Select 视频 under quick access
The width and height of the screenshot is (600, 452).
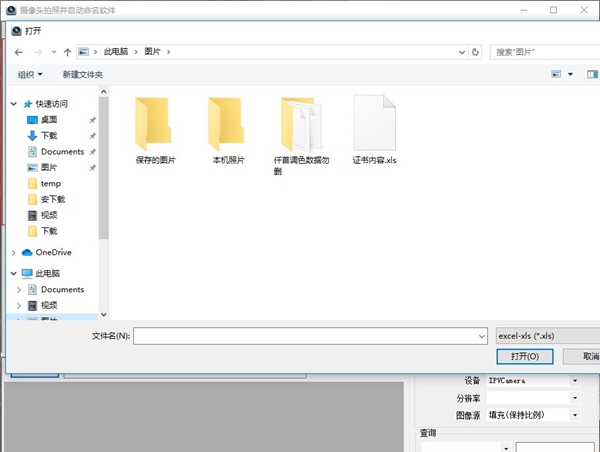49,215
